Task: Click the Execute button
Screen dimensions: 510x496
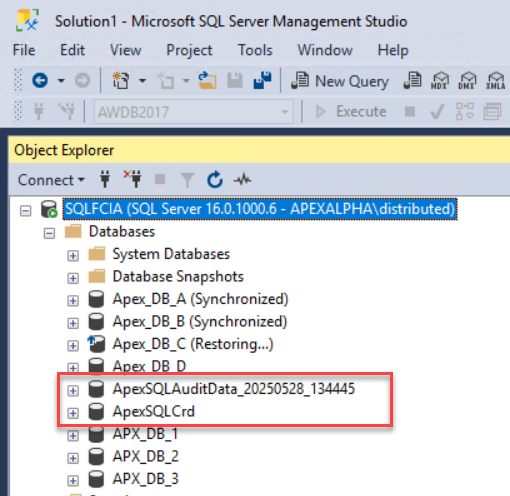Action: (351, 111)
